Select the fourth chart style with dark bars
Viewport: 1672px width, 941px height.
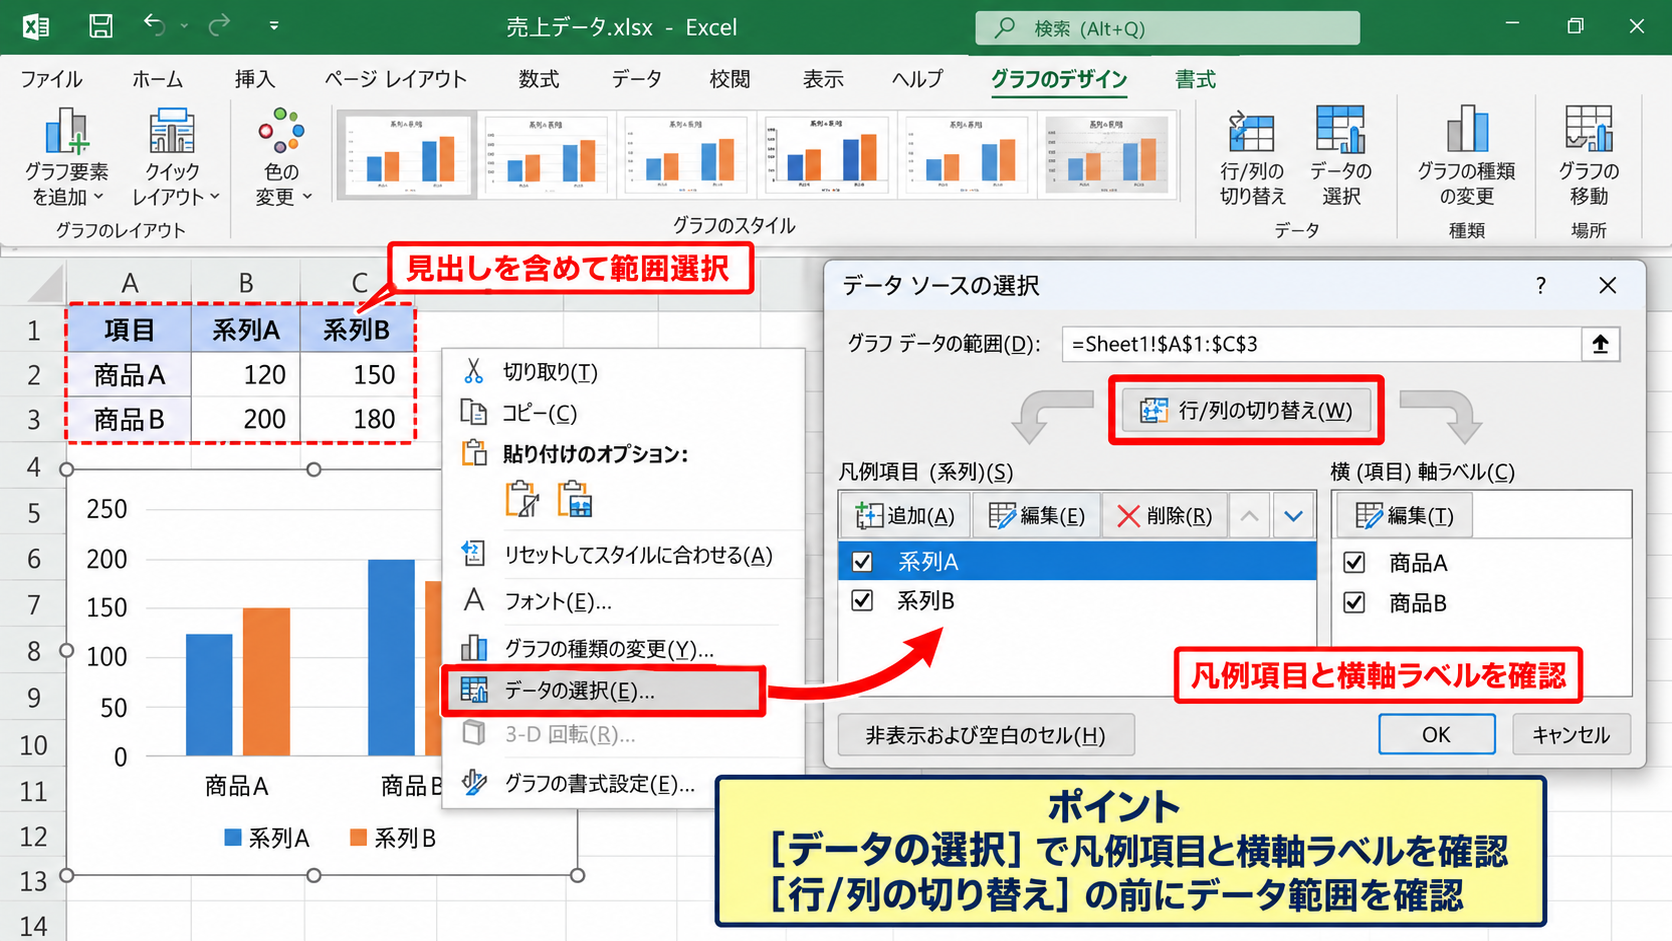click(826, 154)
